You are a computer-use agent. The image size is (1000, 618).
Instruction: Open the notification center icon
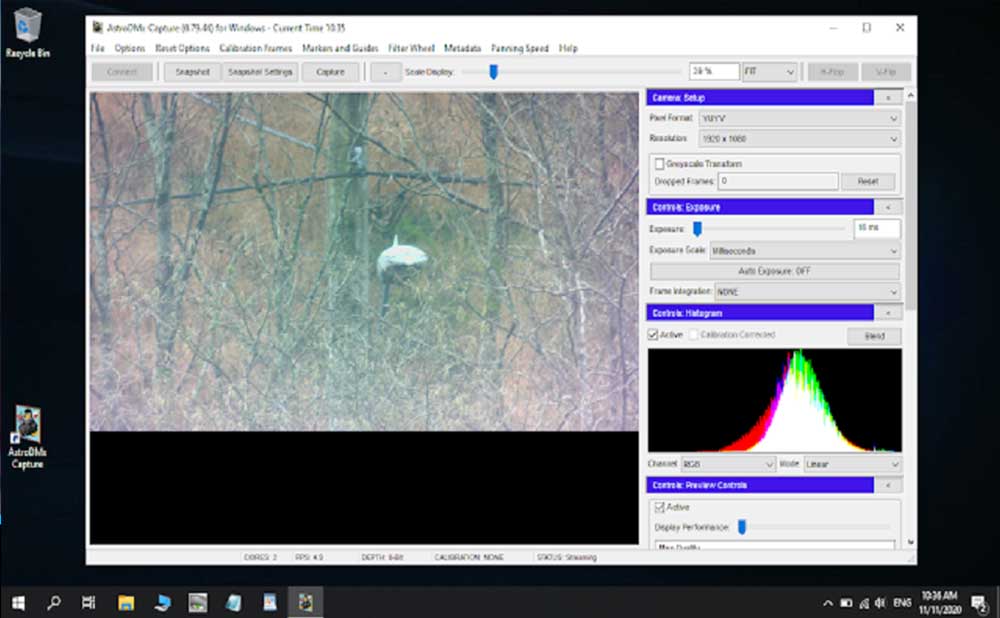point(979,602)
